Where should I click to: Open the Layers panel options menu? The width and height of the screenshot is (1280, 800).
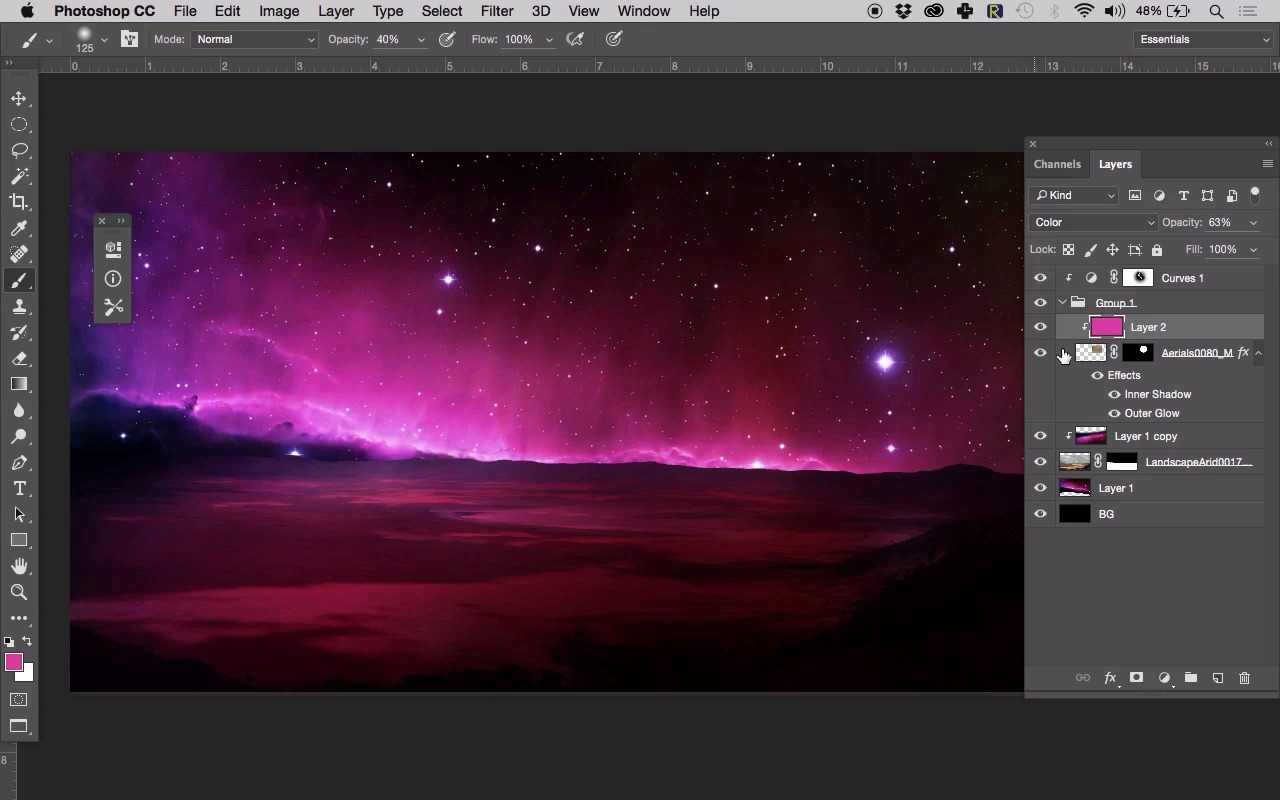[x=1267, y=164]
